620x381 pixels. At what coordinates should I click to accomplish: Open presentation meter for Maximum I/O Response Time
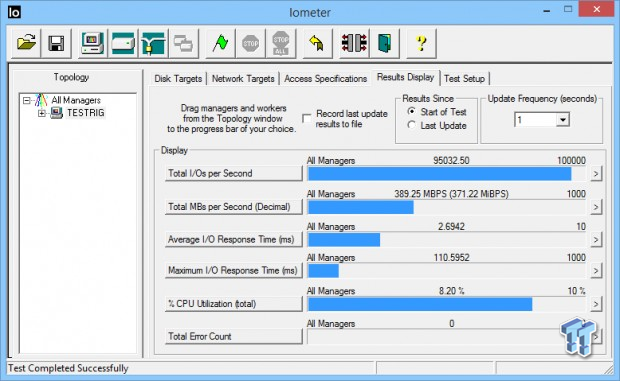[x=596, y=271]
